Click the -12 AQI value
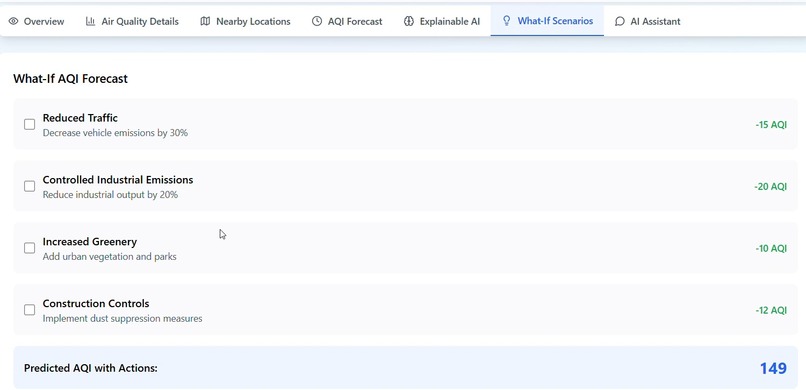The width and height of the screenshot is (806, 390). [771, 310]
